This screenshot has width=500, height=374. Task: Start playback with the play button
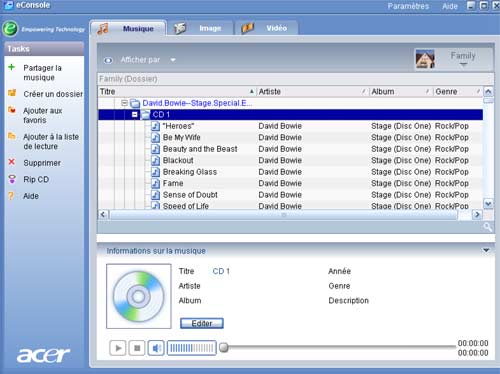point(118,348)
